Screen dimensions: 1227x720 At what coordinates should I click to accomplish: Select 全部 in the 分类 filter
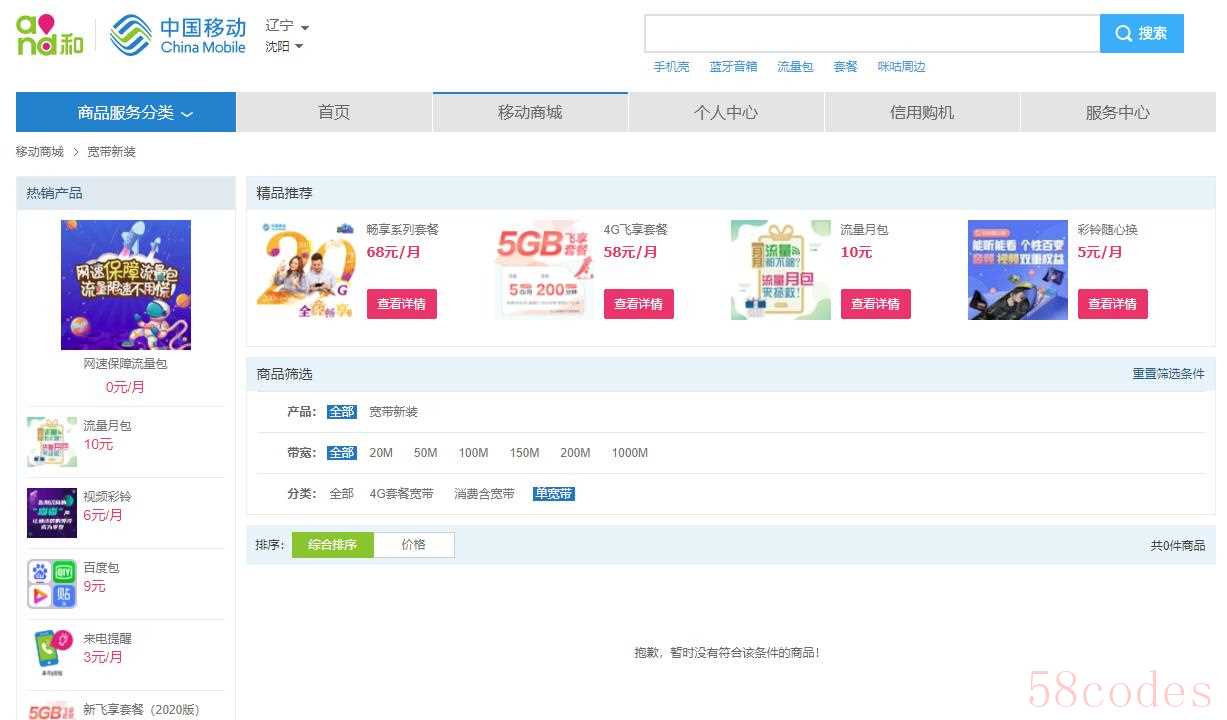(x=342, y=494)
